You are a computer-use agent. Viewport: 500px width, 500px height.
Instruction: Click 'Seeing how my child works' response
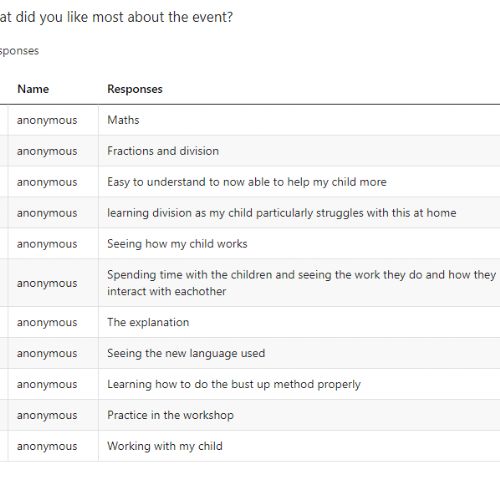click(x=177, y=244)
